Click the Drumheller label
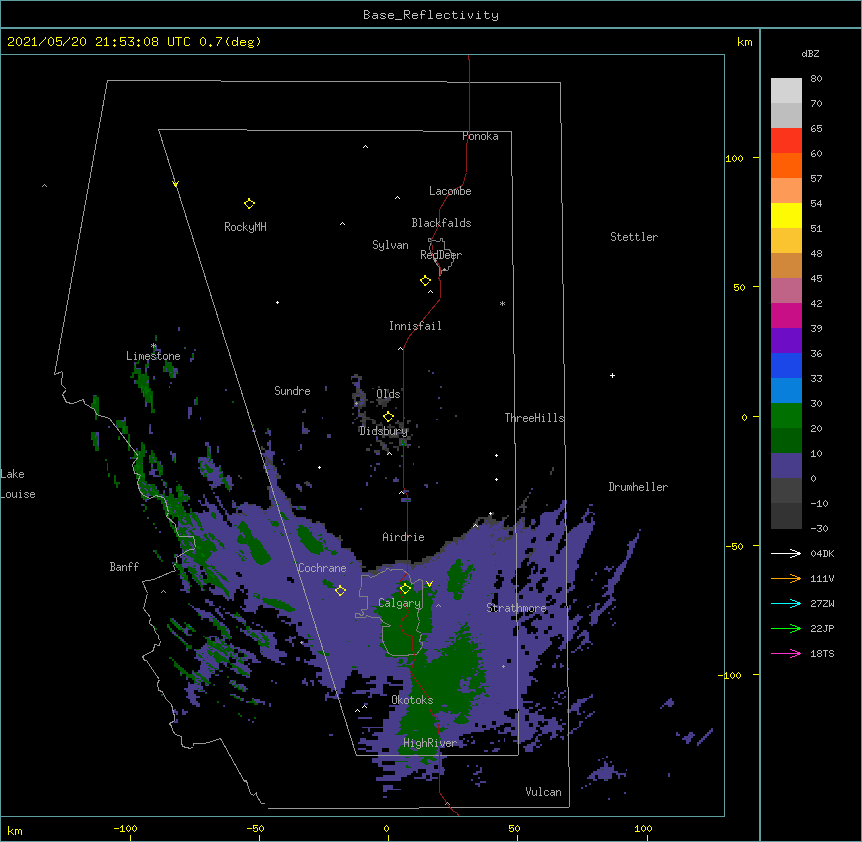 point(638,487)
